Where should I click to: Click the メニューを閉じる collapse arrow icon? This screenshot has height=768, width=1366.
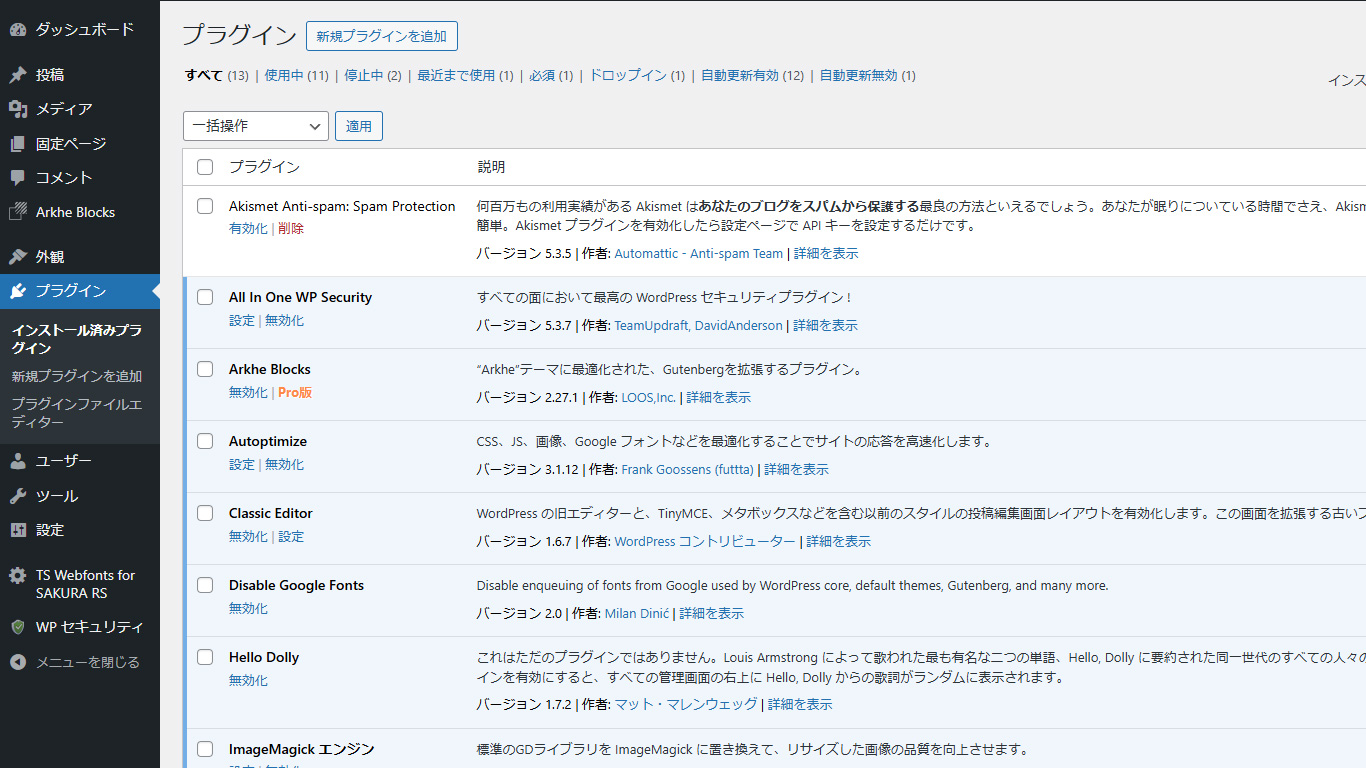pos(18,662)
